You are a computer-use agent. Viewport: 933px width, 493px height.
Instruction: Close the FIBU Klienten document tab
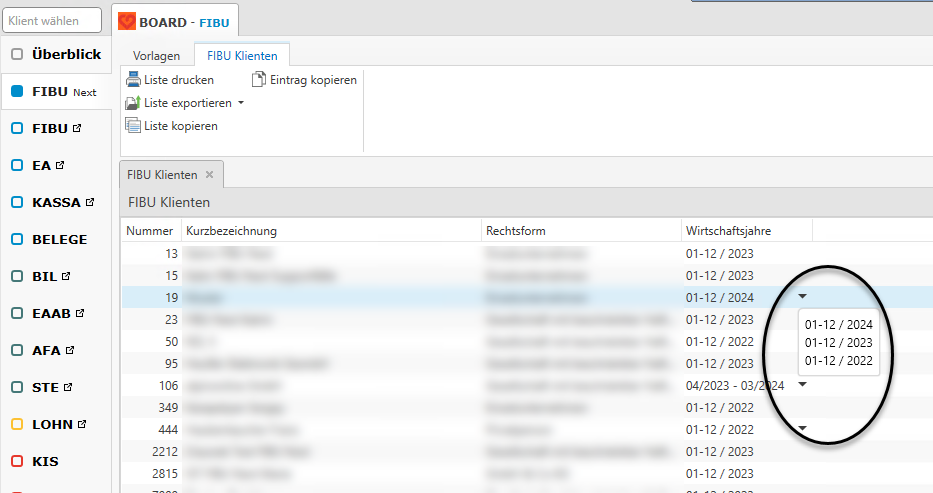click(210, 175)
